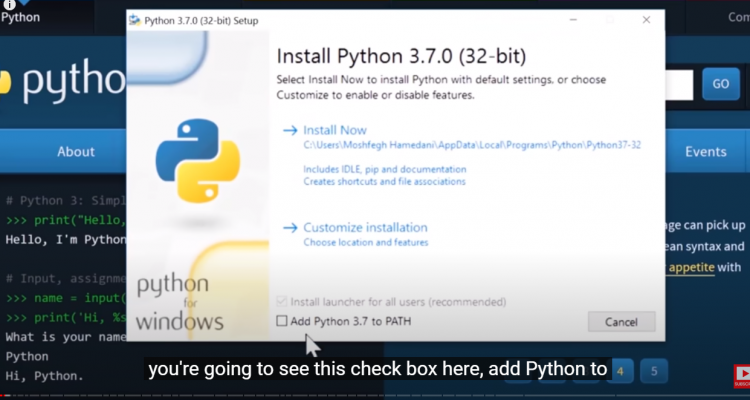Click the Install Now arrow icon

click(290, 130)
